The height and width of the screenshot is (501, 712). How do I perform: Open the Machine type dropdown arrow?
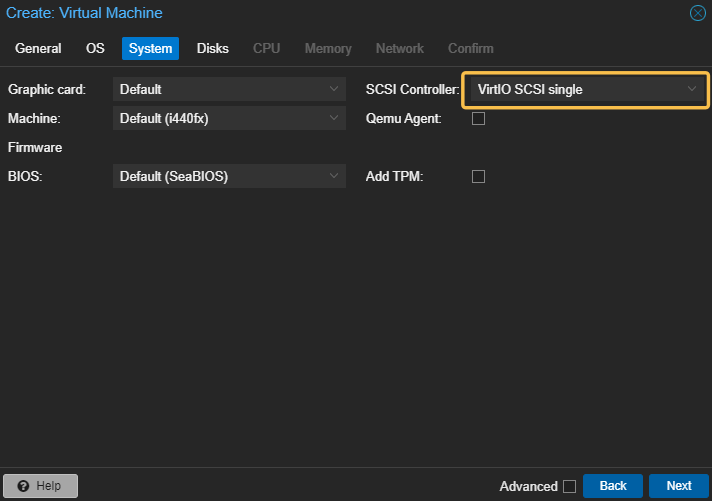coord(334,118)
